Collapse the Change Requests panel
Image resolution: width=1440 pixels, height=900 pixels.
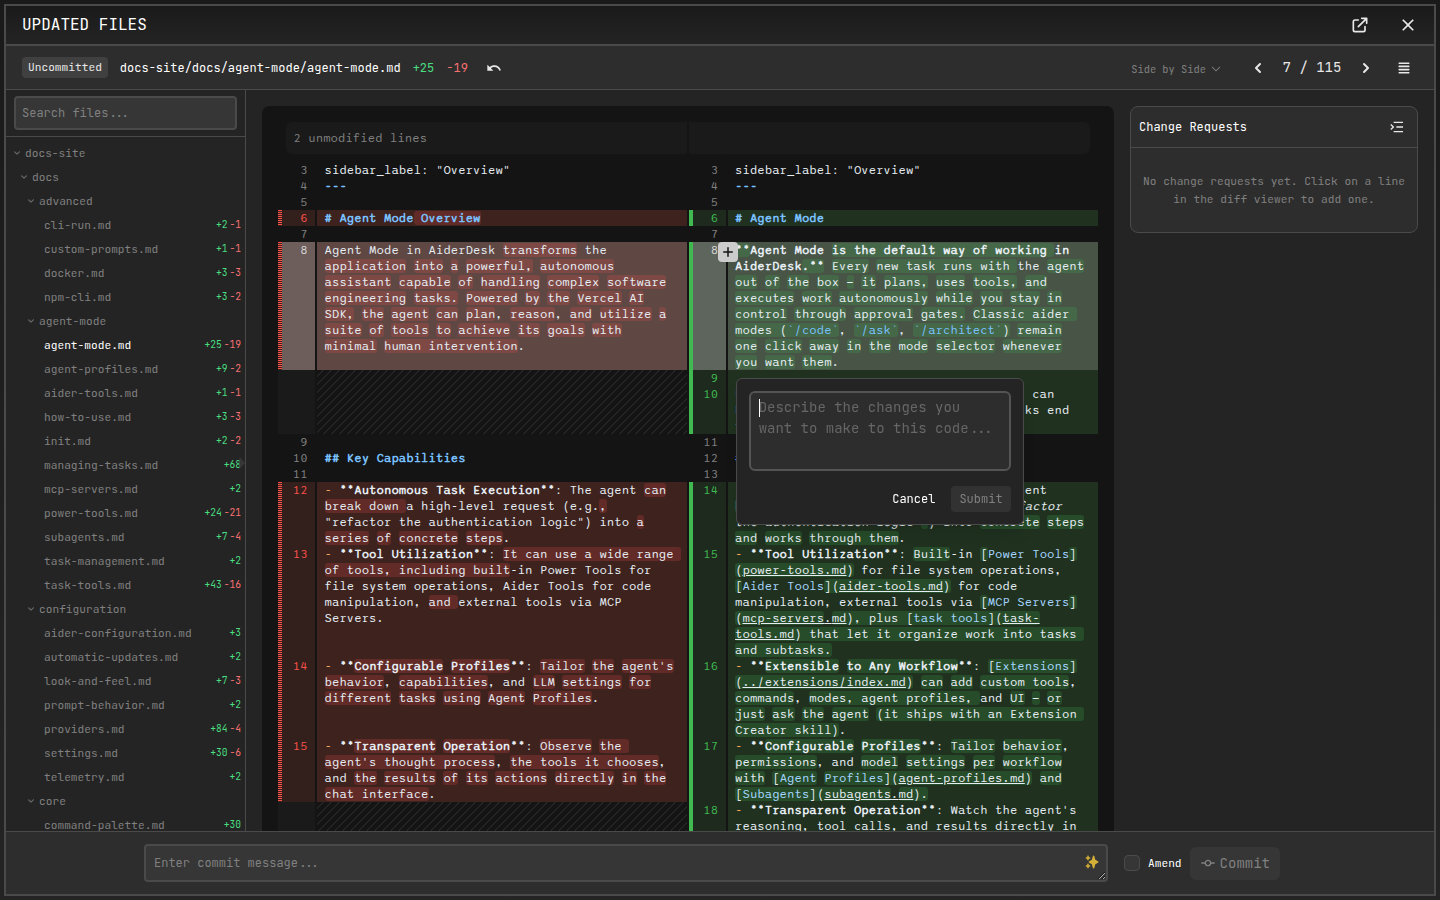click(x=1397, y=127)
